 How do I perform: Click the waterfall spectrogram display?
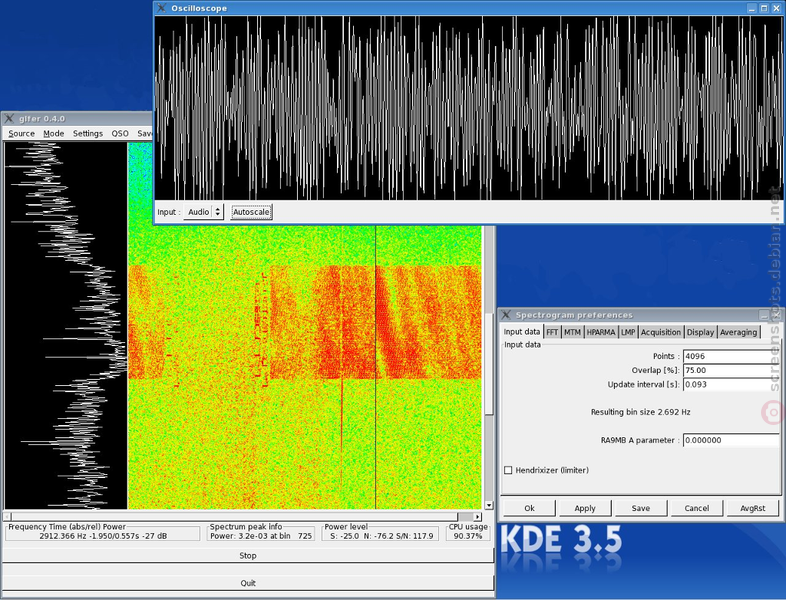(305, 367)
